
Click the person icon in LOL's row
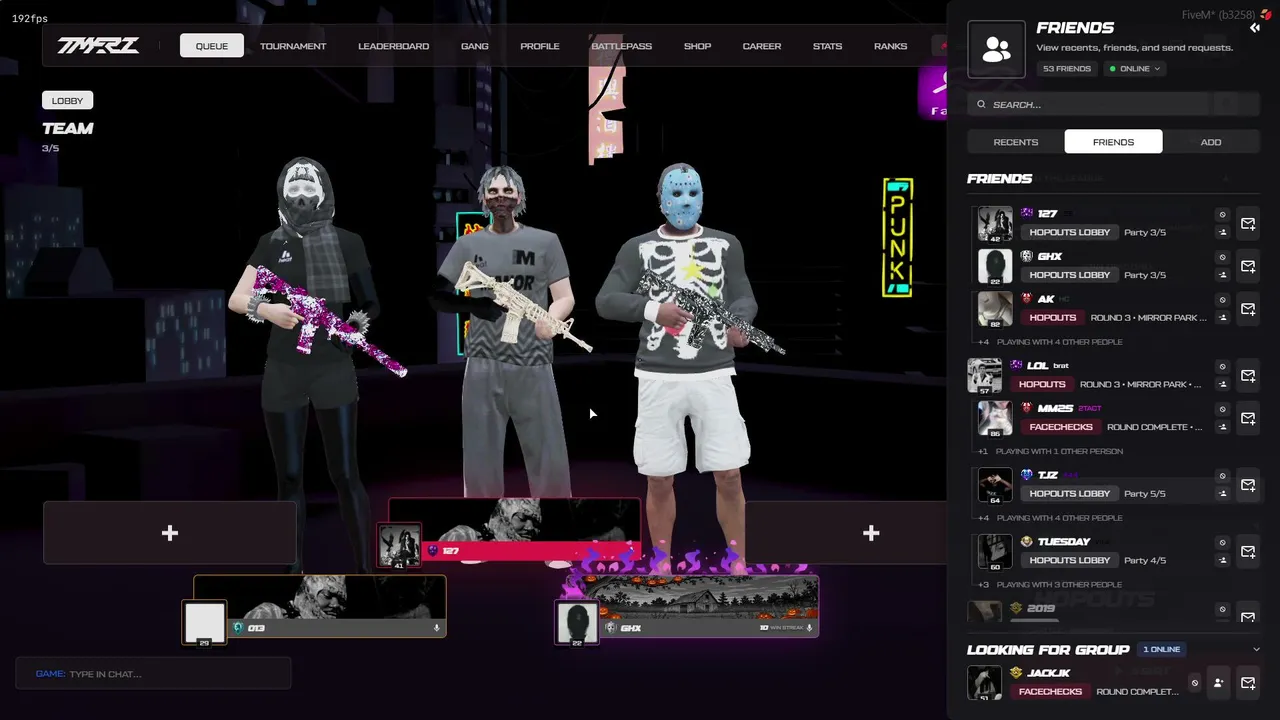(x=1222, y=384)
